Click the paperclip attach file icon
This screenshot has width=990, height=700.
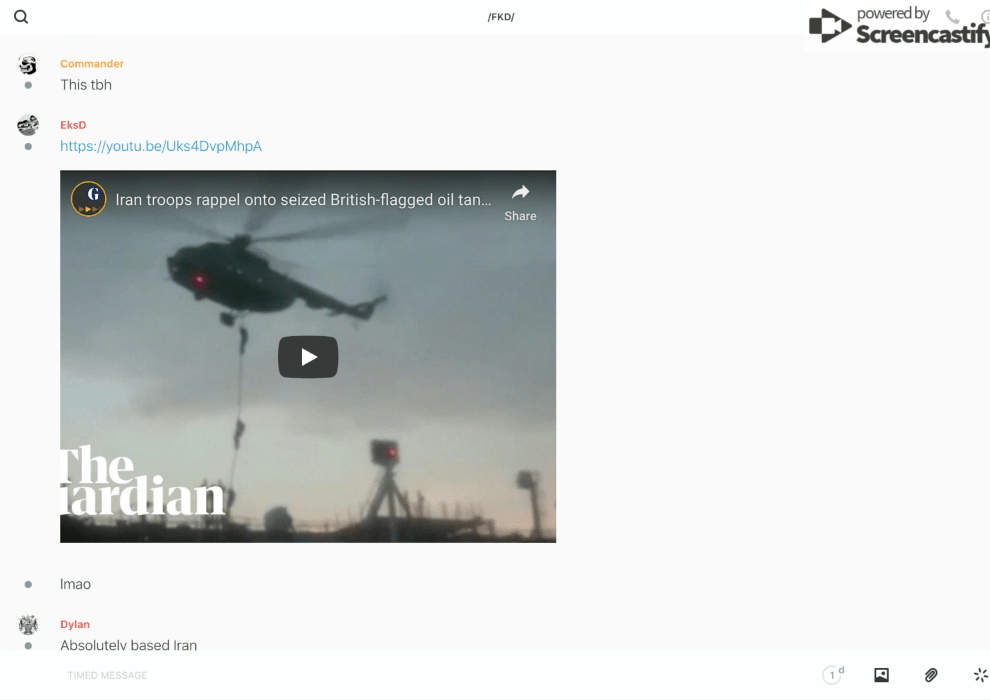point(931,675)
